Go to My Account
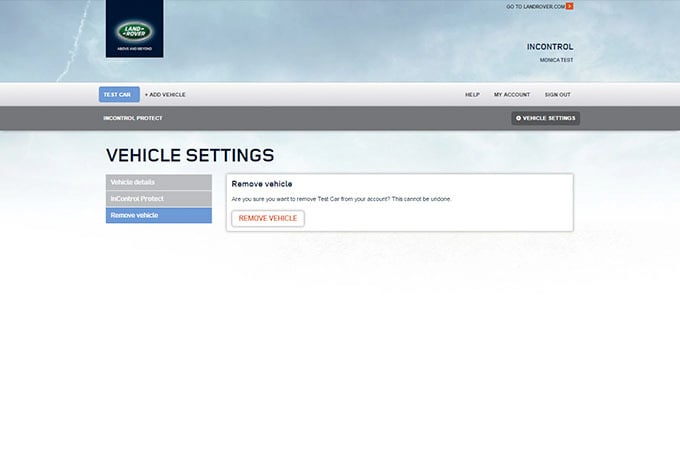This screenshot has height=450, width=680. coord(512,94)
